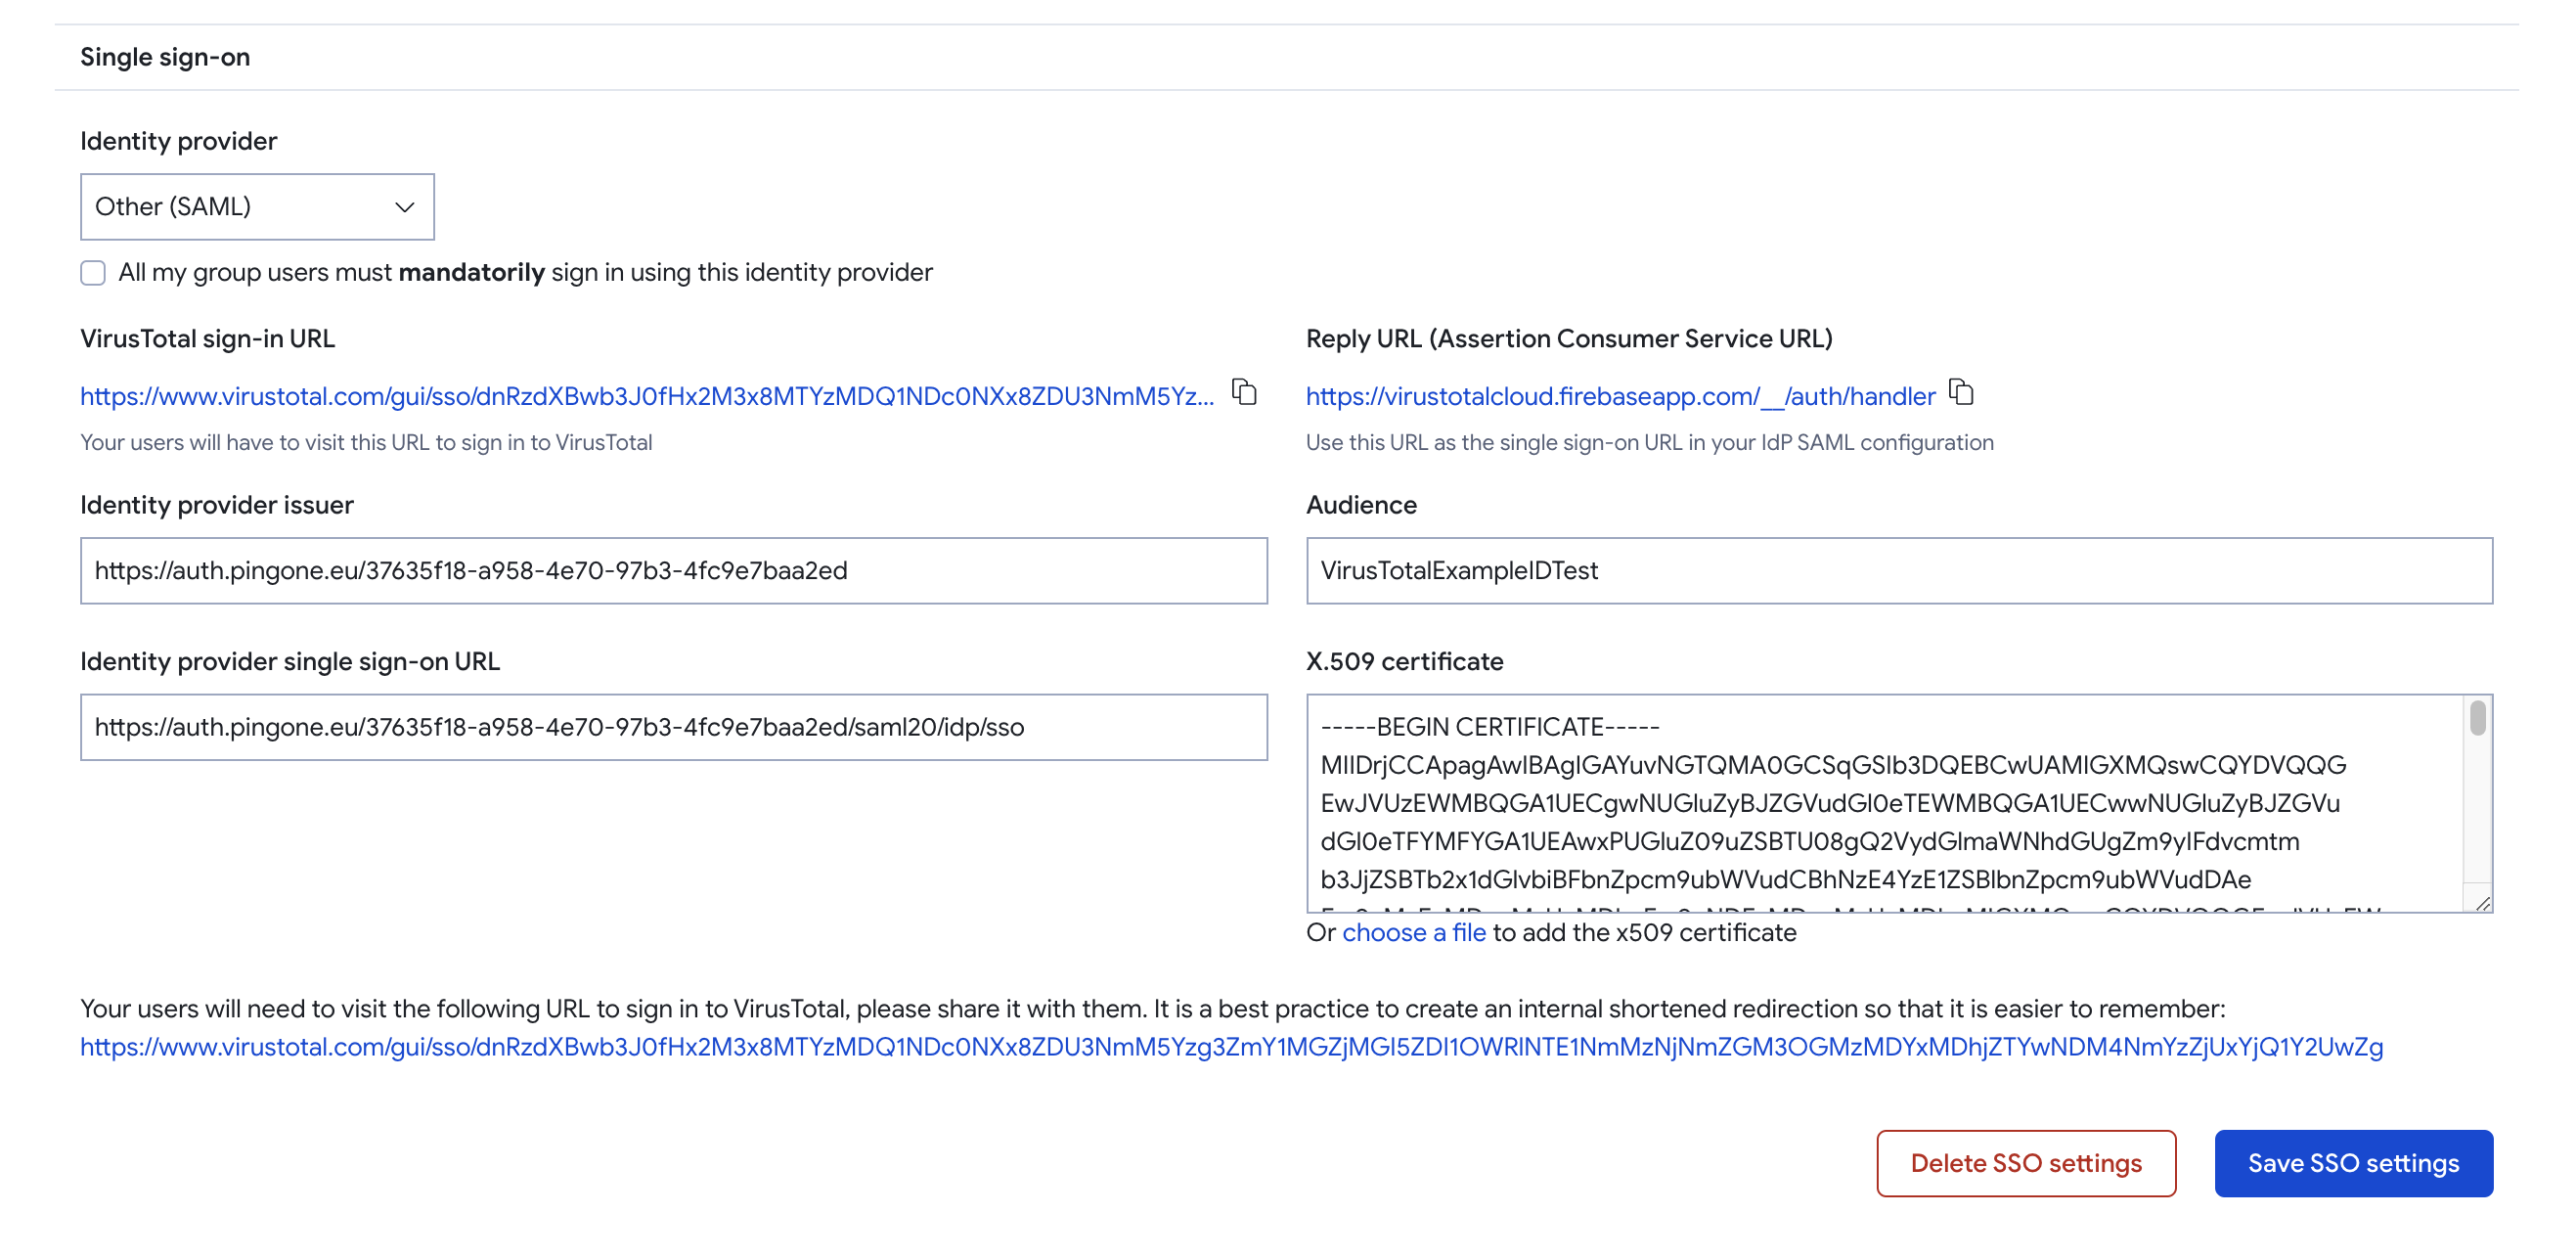The height and width of the screenshot is (1258, 2576).
Task: Click 'Use this URL as the single sign-on URL' hint
Action: point(1649,442)
